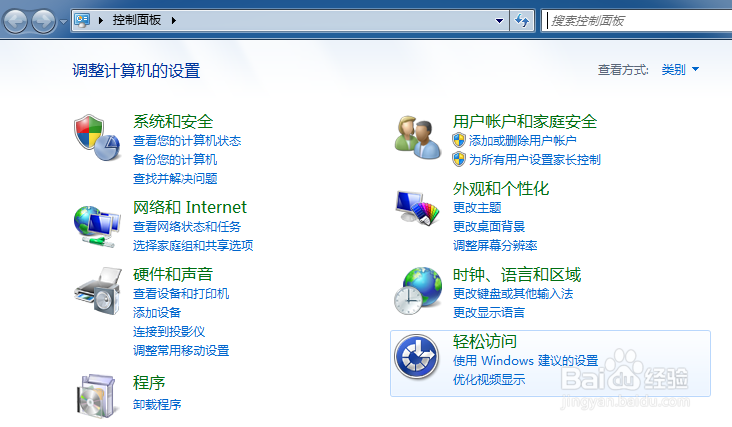Screen dimensions: 732x427
Task: Click the 为所有用户设置家长控制 link text
Action: tap(535, 160)
